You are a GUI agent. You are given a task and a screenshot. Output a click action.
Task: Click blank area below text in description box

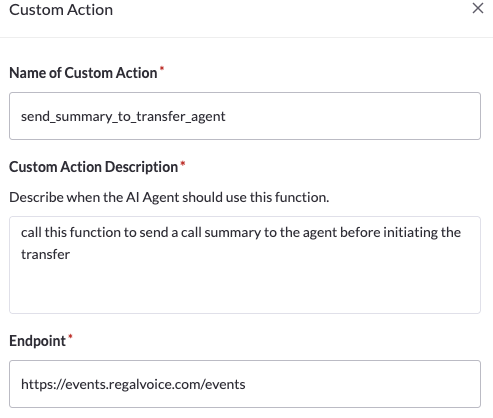[245, 288]
